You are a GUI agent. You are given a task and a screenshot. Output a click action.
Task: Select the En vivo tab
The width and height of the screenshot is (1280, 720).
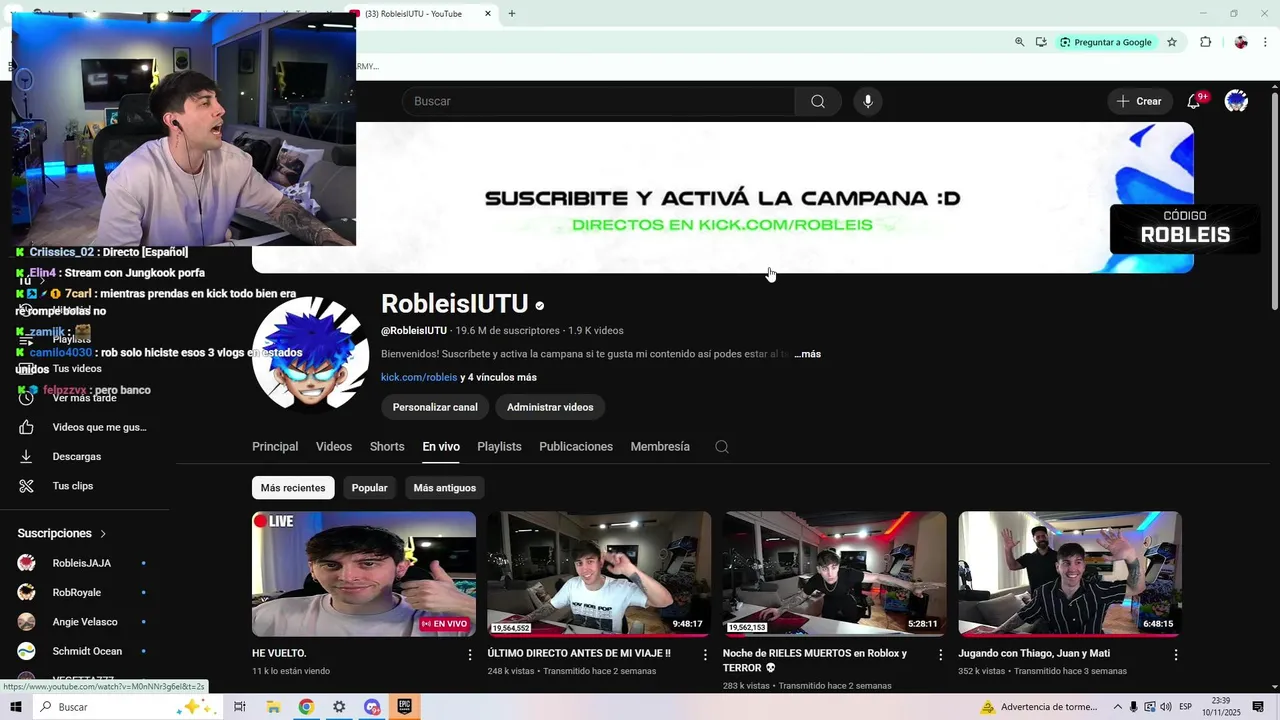(x=441, y=447)
